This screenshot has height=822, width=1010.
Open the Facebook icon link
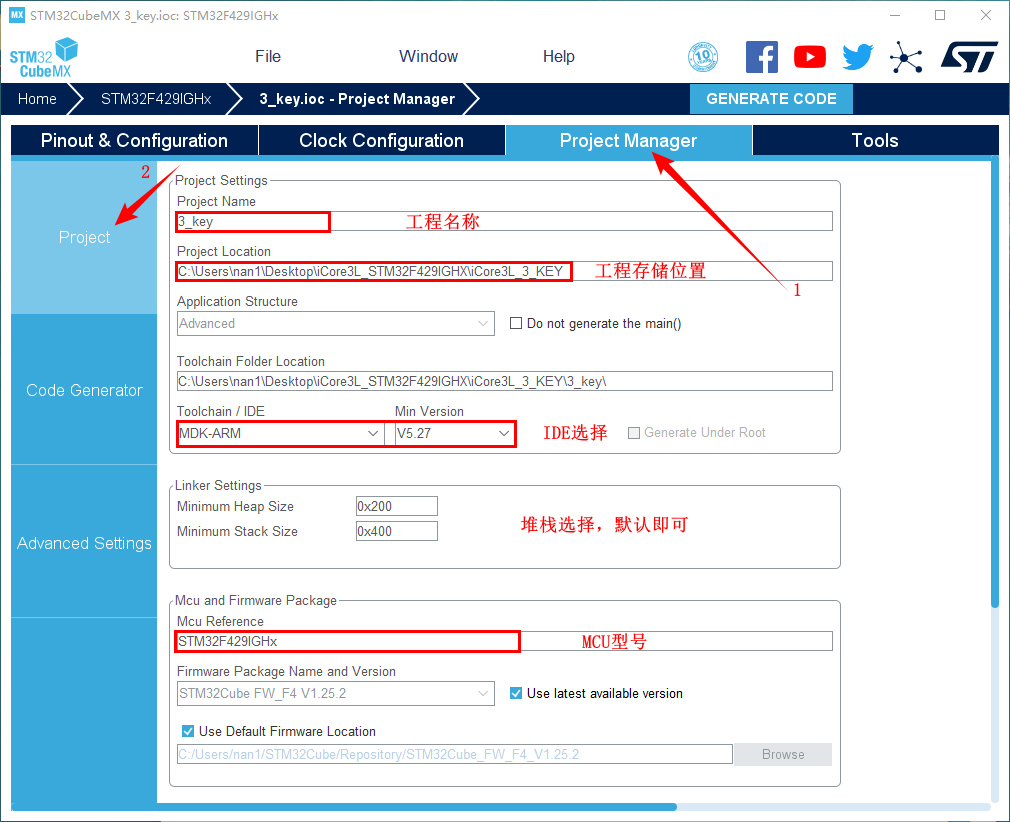[761, 57]
